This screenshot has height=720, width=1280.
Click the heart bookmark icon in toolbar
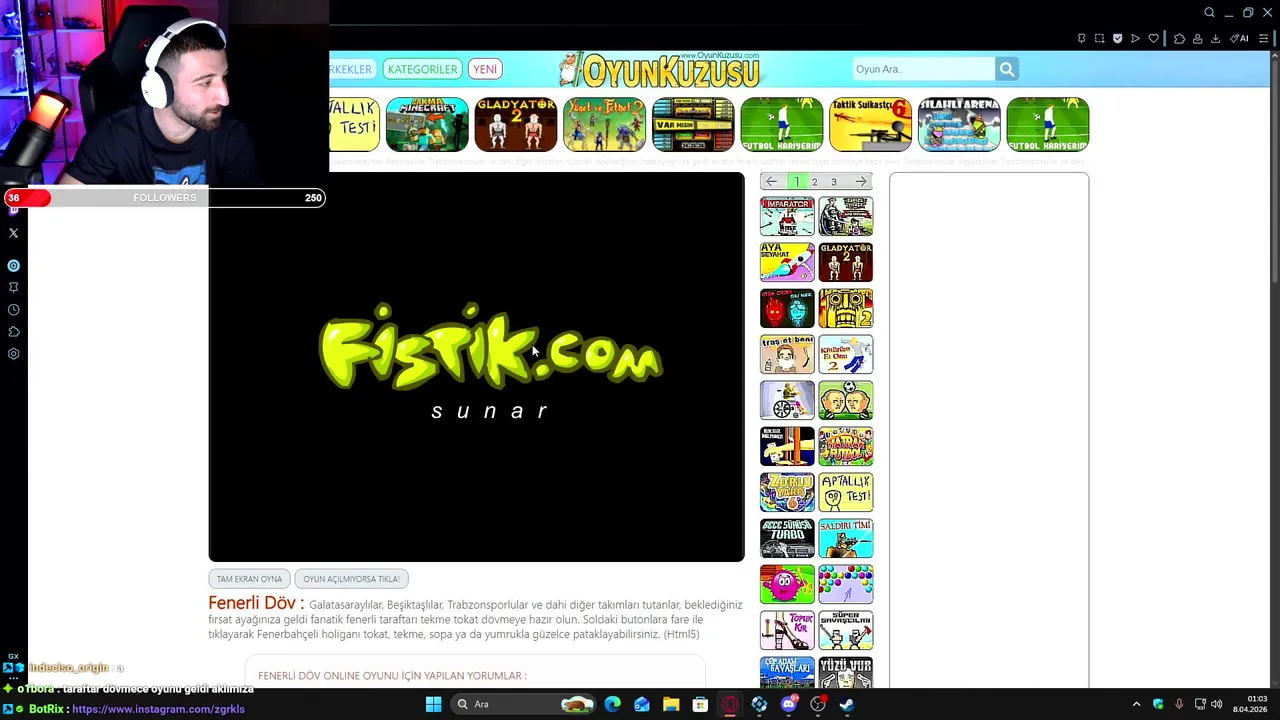point(1153,38)
